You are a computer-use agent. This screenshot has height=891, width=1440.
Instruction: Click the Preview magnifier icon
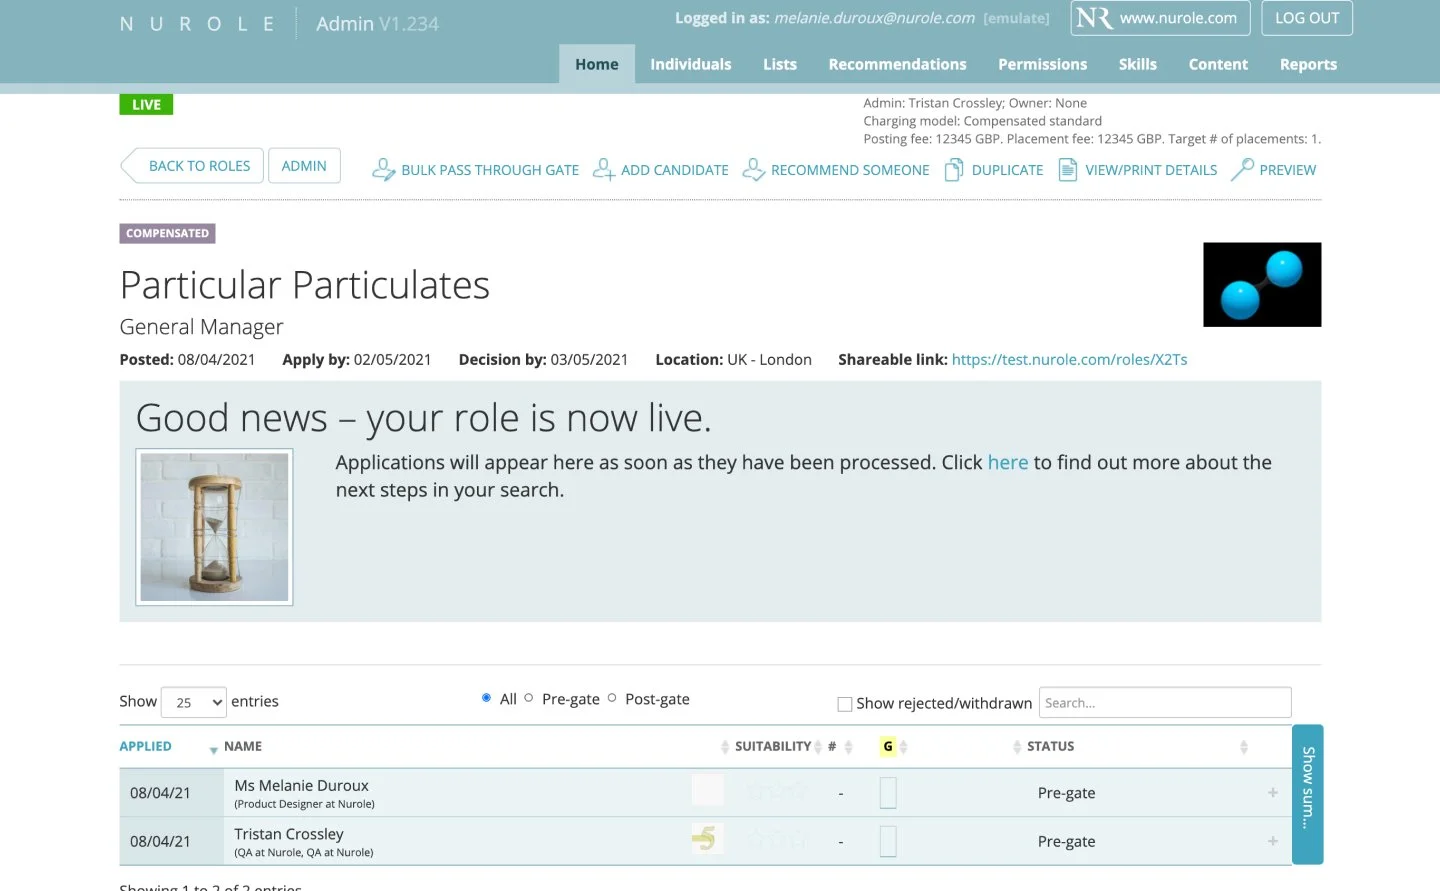[1242, 170]
